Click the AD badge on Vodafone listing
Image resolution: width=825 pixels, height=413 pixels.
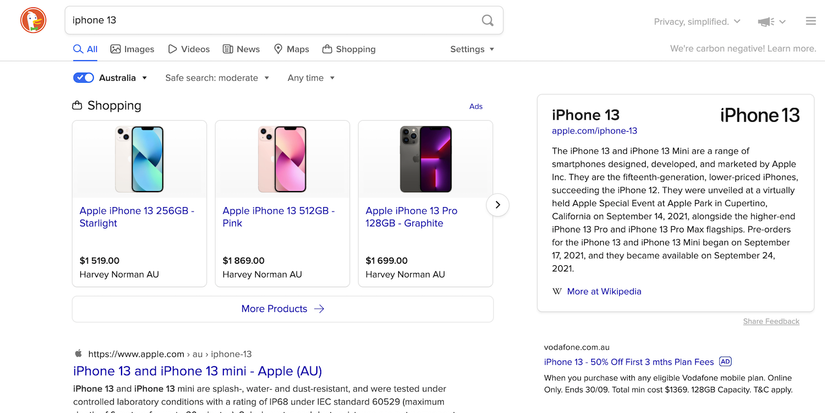tap(726, 361)
